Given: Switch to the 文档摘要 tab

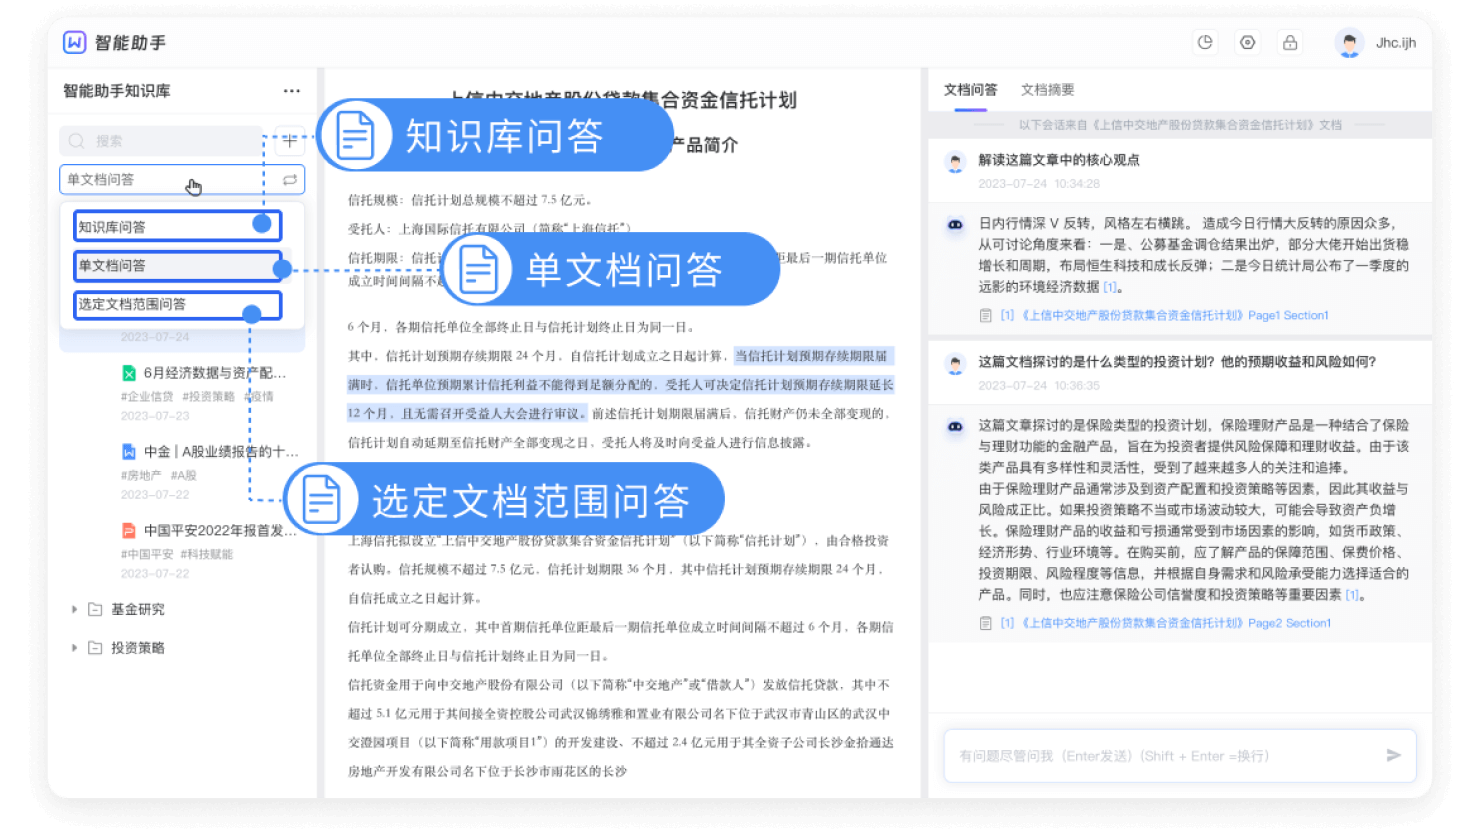Looking at the screenshot, I should [1050, 90].
